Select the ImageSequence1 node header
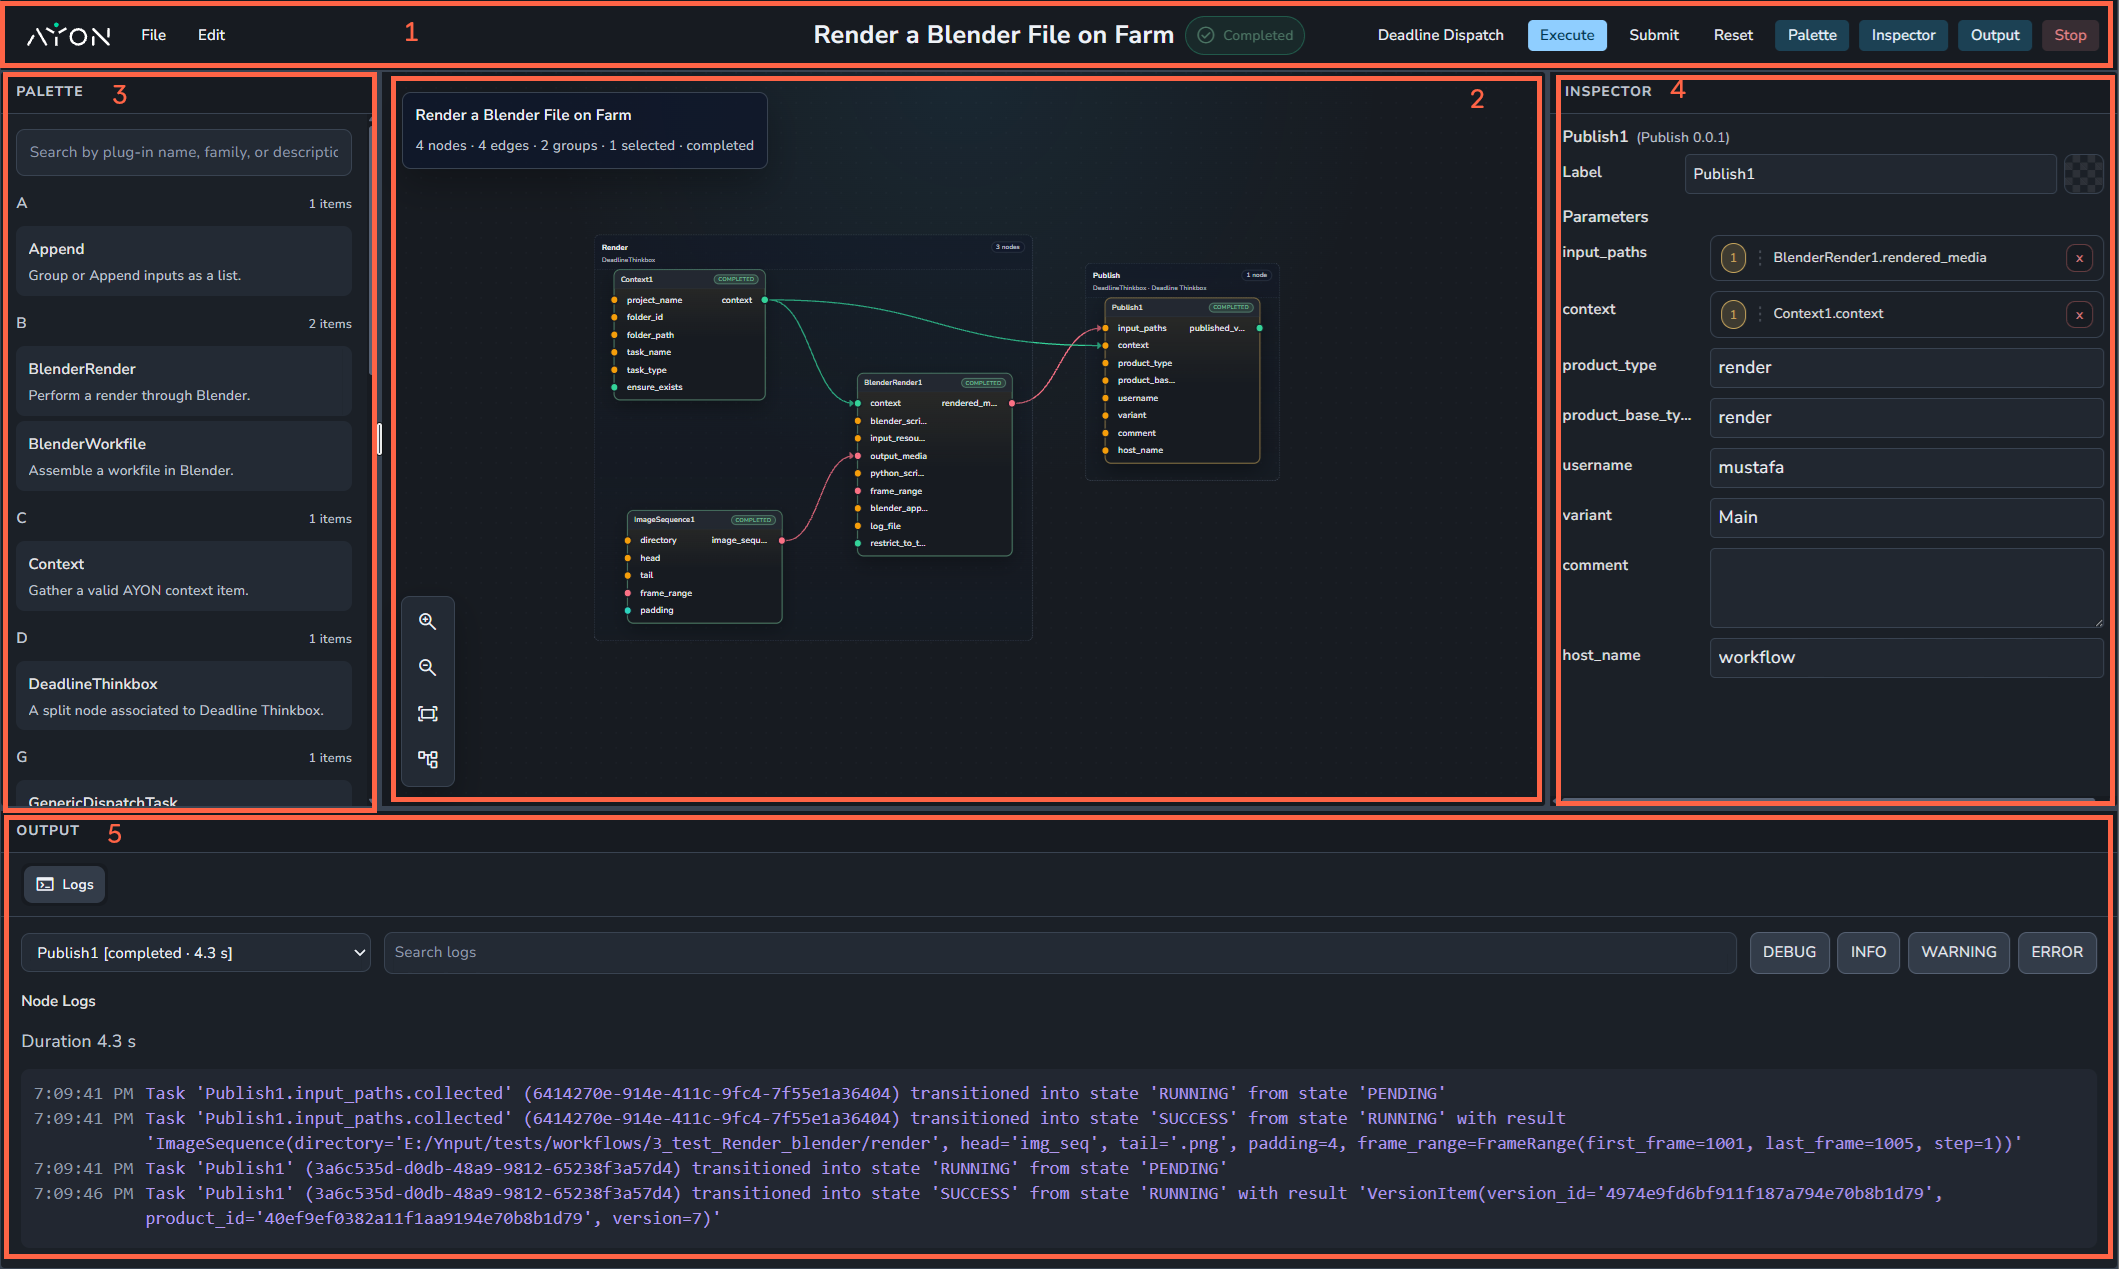 [704, 520]
